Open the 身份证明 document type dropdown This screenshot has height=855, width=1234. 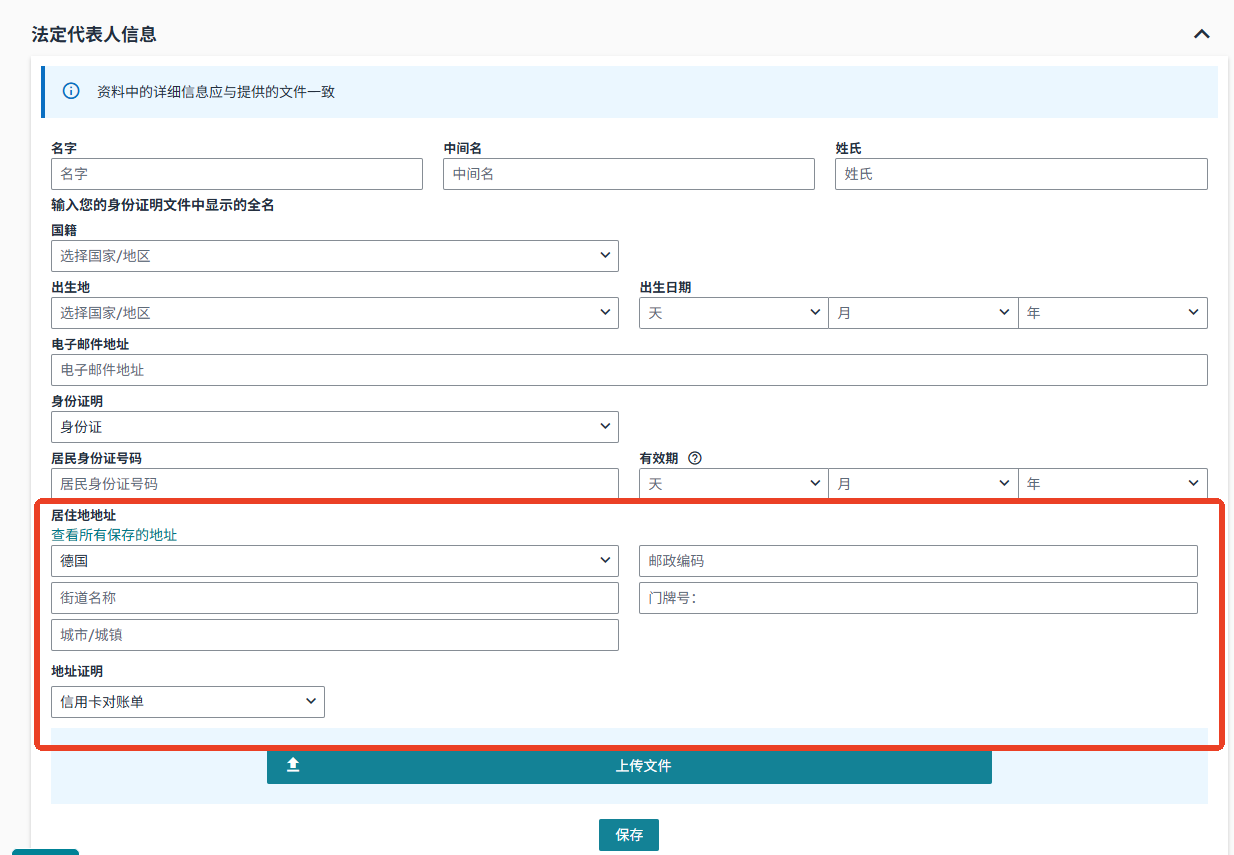click(334, 427)
